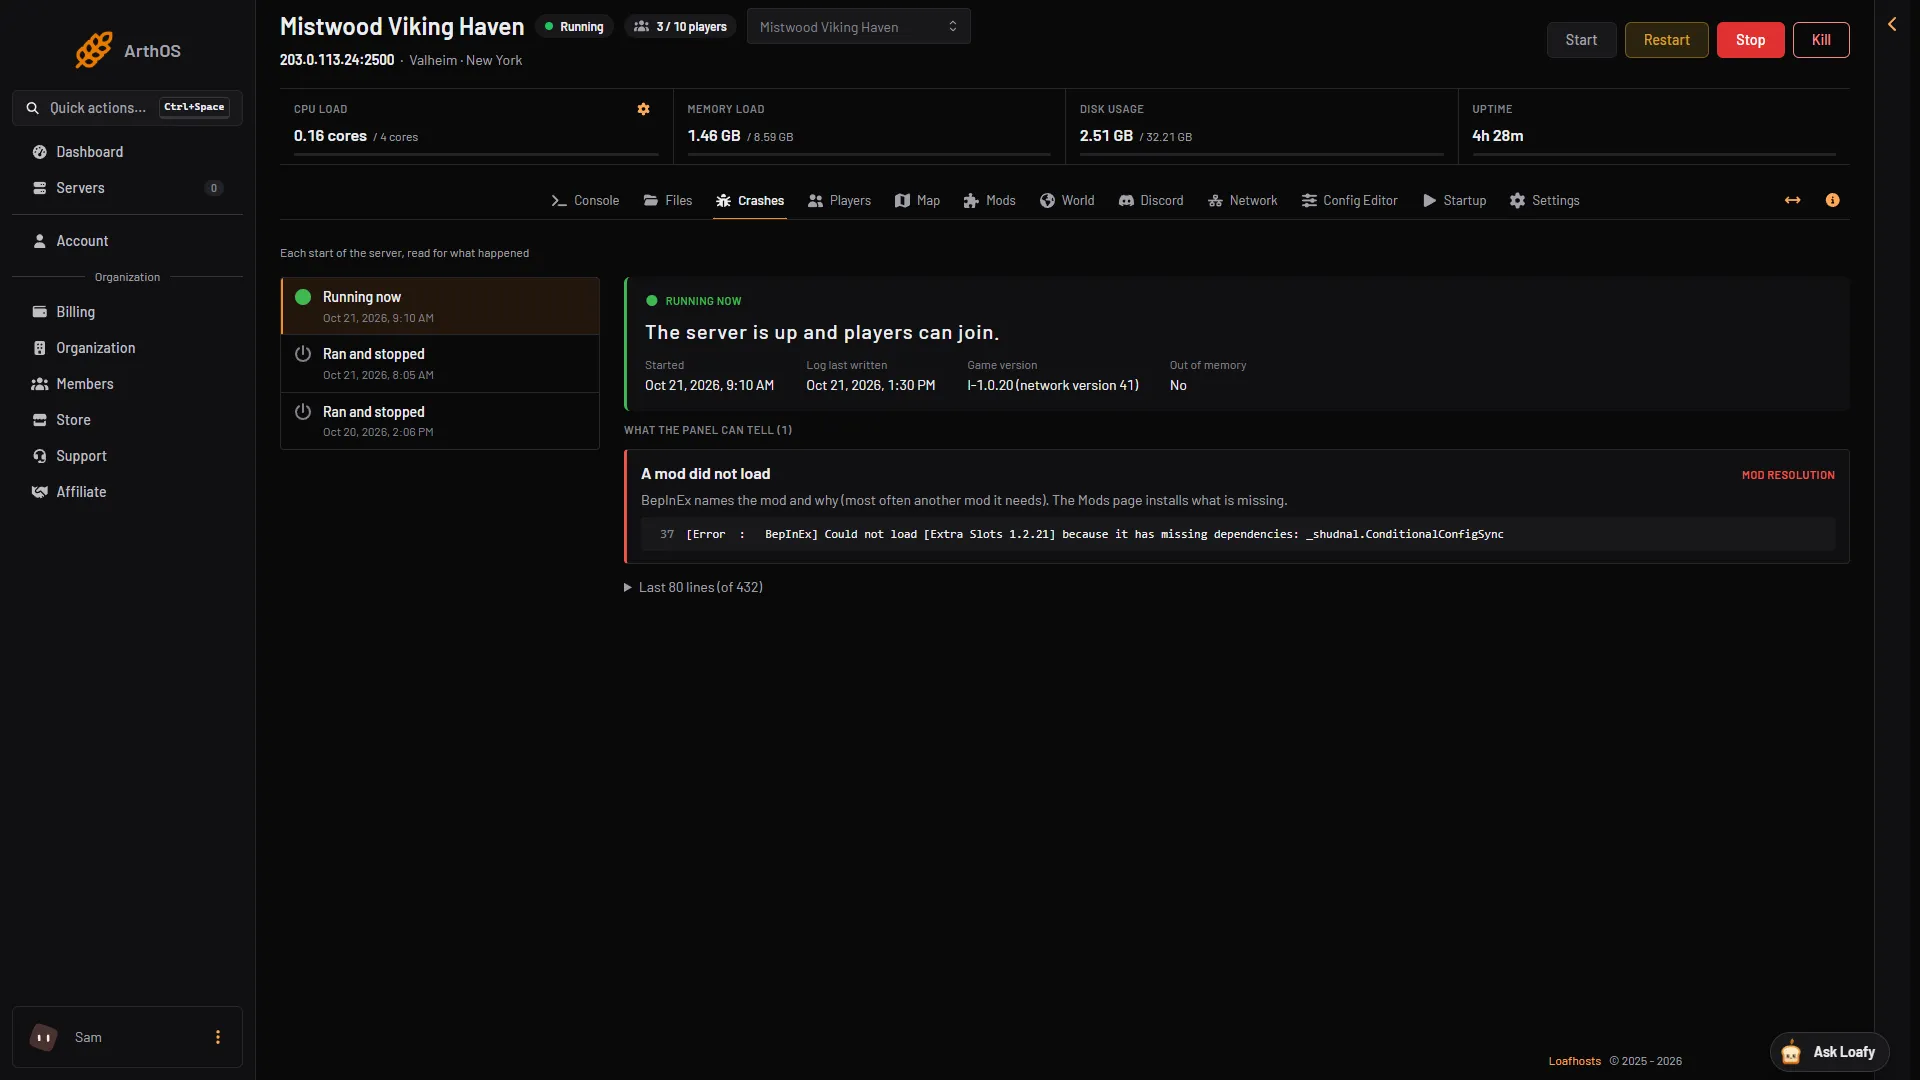The height and width of the screenshot is (1080, 1920).
Task: Click the Kill server button
Action: click(x=1821, y=40)
